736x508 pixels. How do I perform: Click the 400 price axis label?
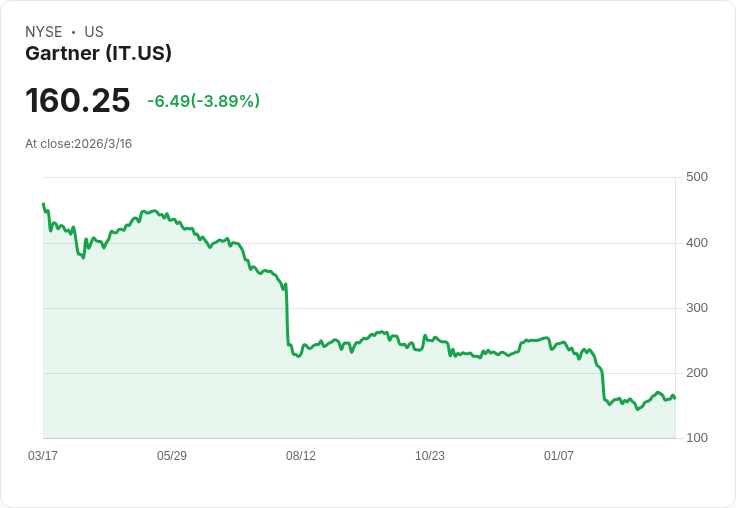697,243
